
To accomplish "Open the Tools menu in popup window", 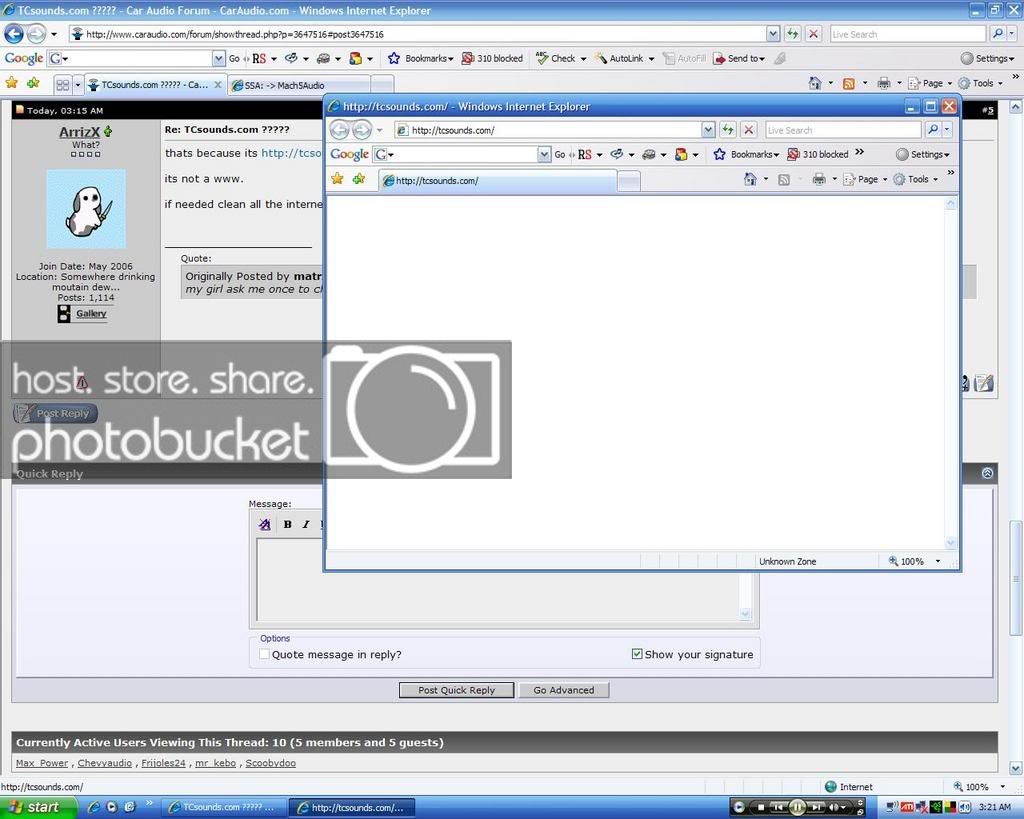I will (916, 179).
